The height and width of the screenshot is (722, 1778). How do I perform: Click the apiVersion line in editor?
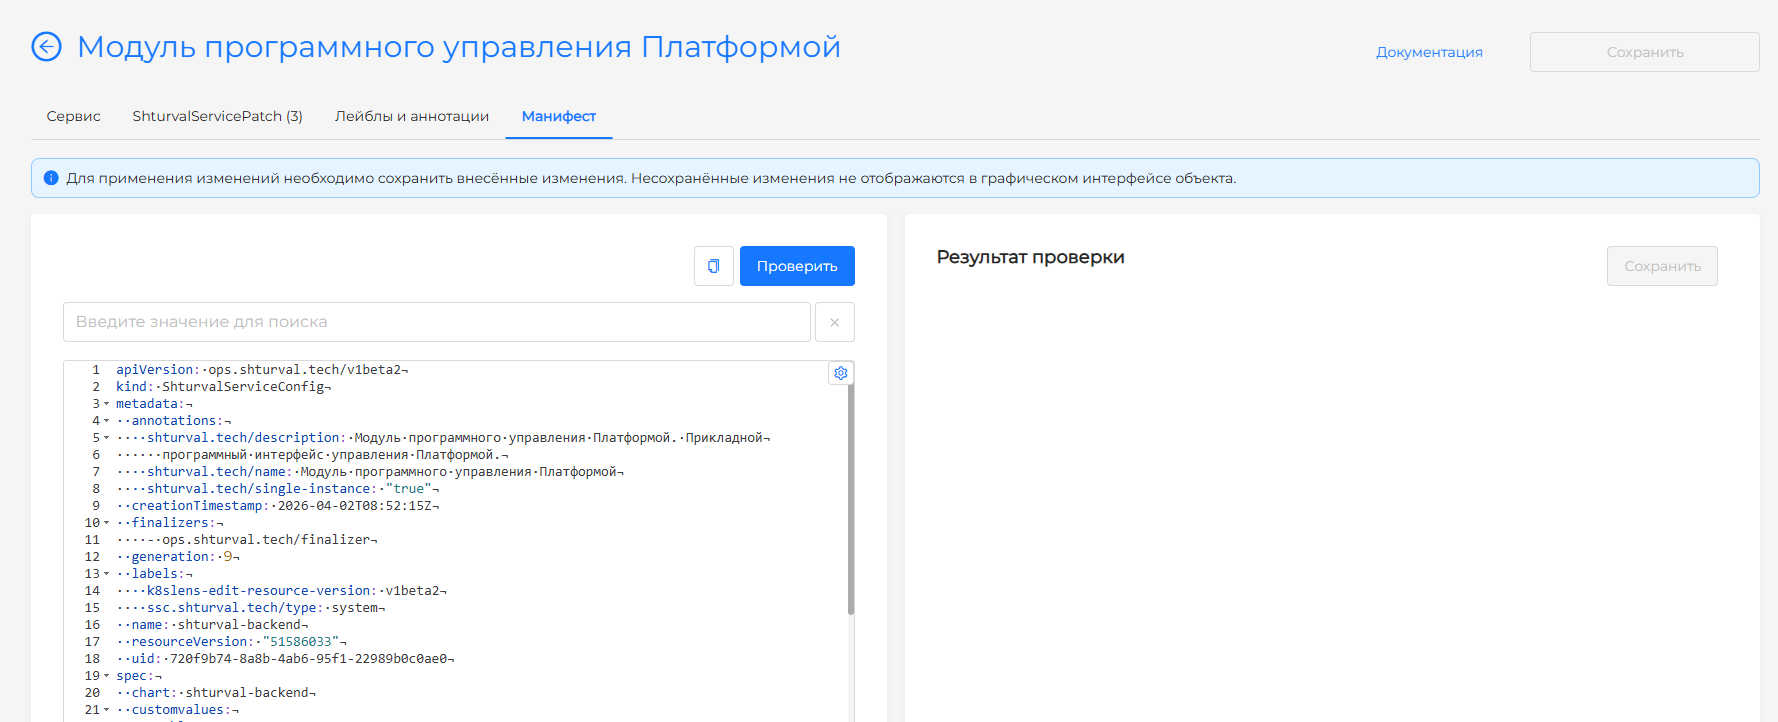click(x=262, y=370)
